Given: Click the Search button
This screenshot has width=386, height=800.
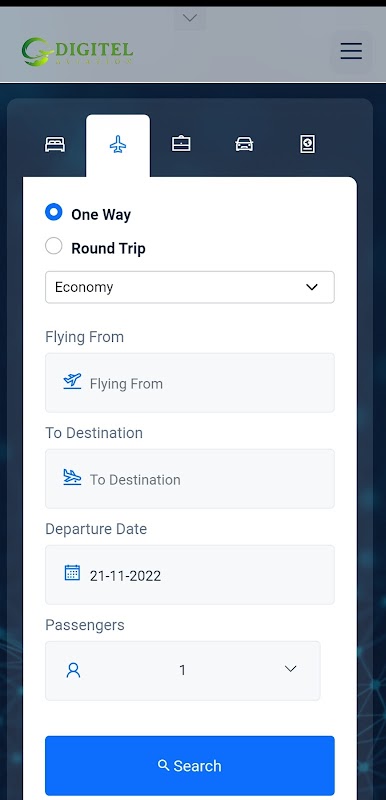Looking at the screenshot, I should 190,765.
